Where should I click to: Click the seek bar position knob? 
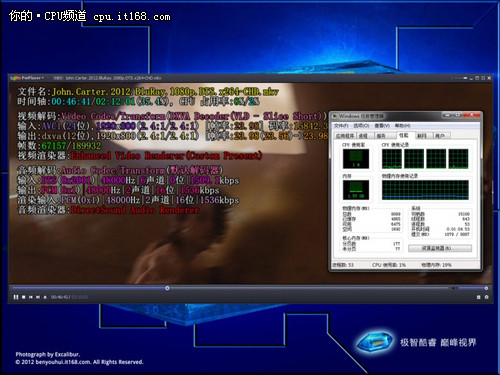(x=167, y=288)
